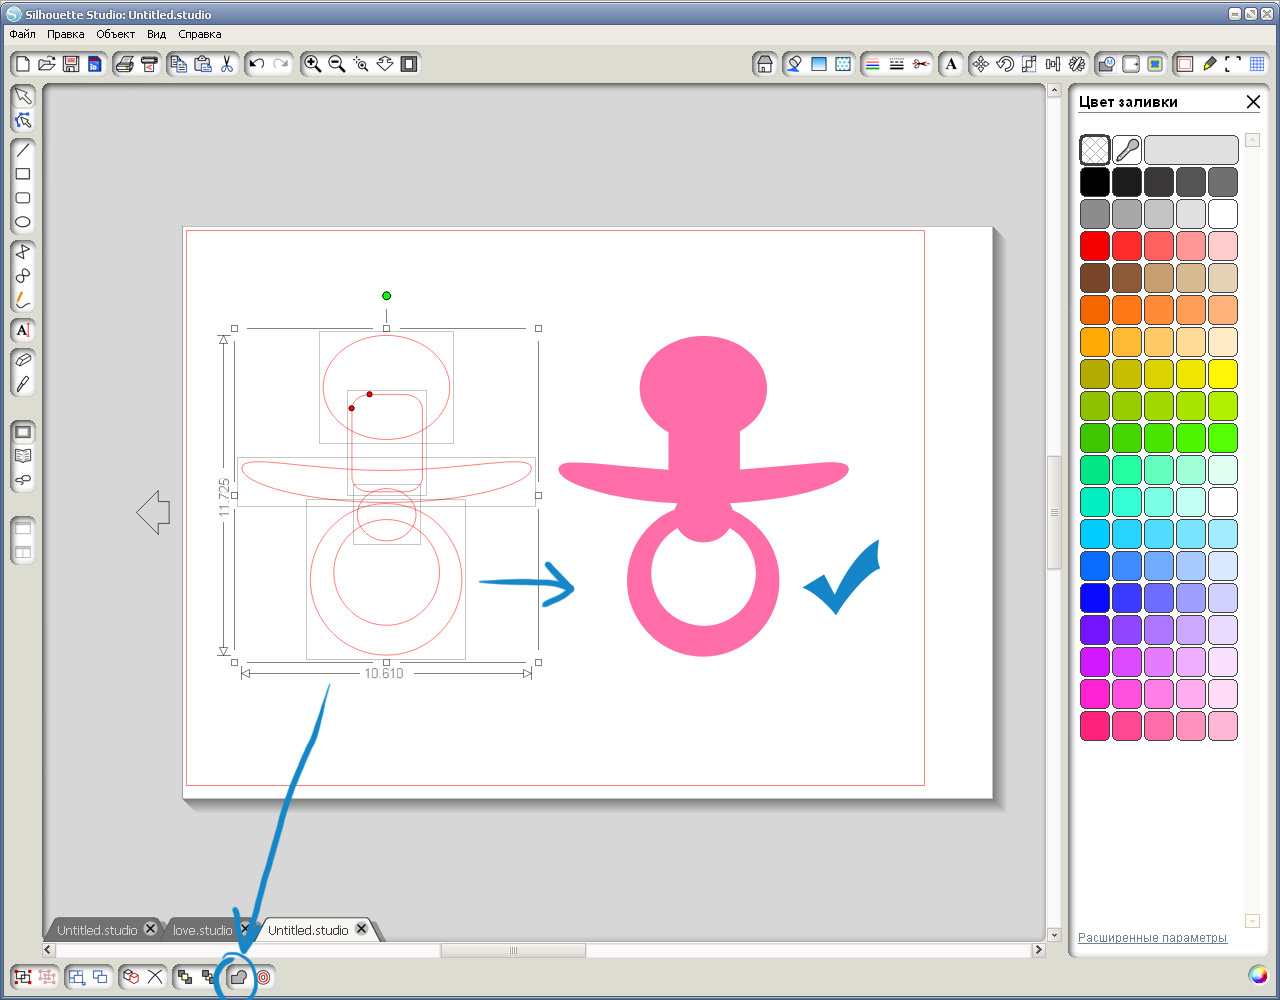Group the selected shapes
The width and height of the screenshot is (1280, 1000).
[x=23, y=977]
